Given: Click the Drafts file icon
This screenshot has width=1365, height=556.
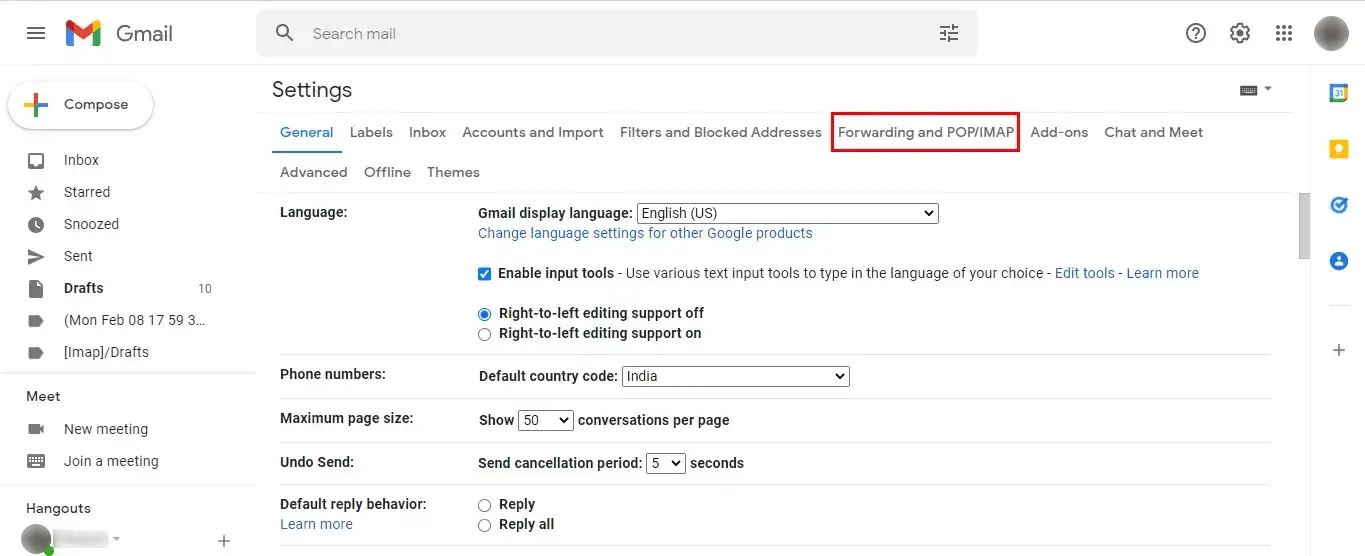Looking at the screenshot, I should tap(36, 288).
